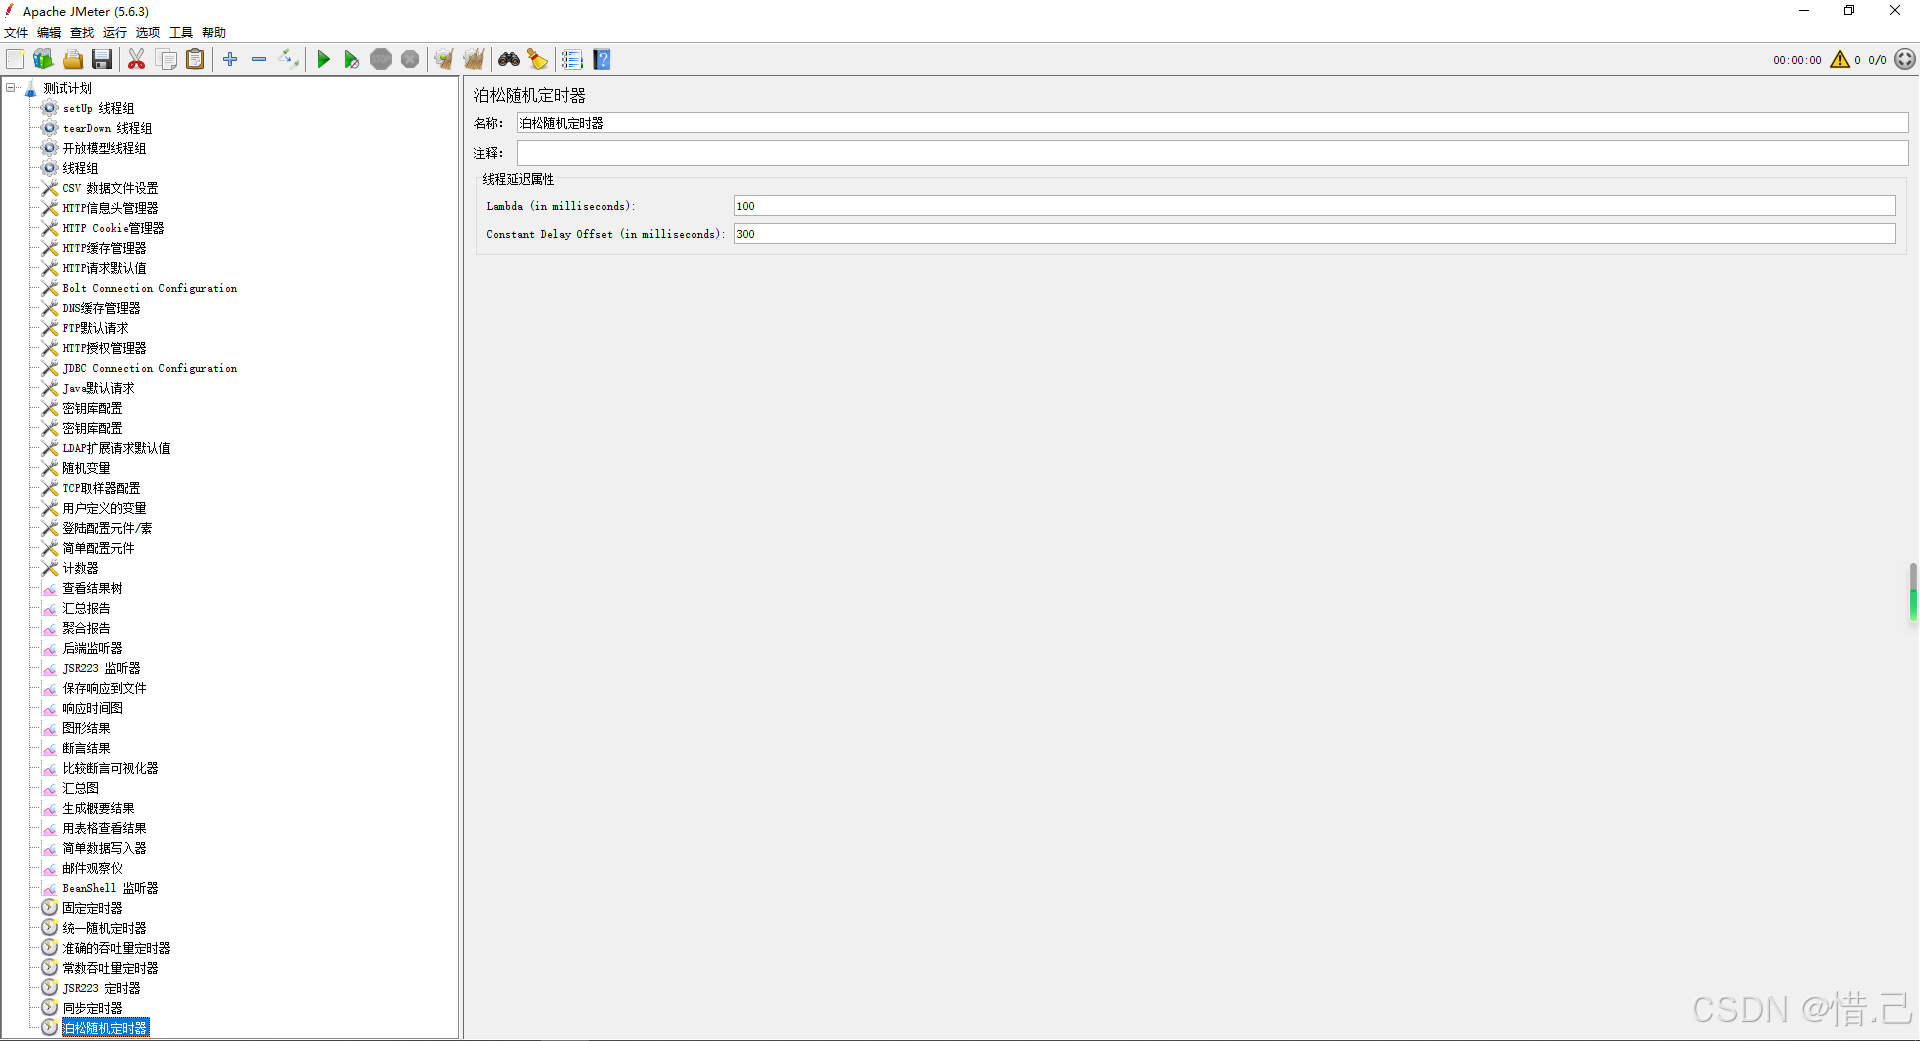Screen dimensions: 1920x1041
Task: Select 统一随机定时器 node
Action: 104,928
